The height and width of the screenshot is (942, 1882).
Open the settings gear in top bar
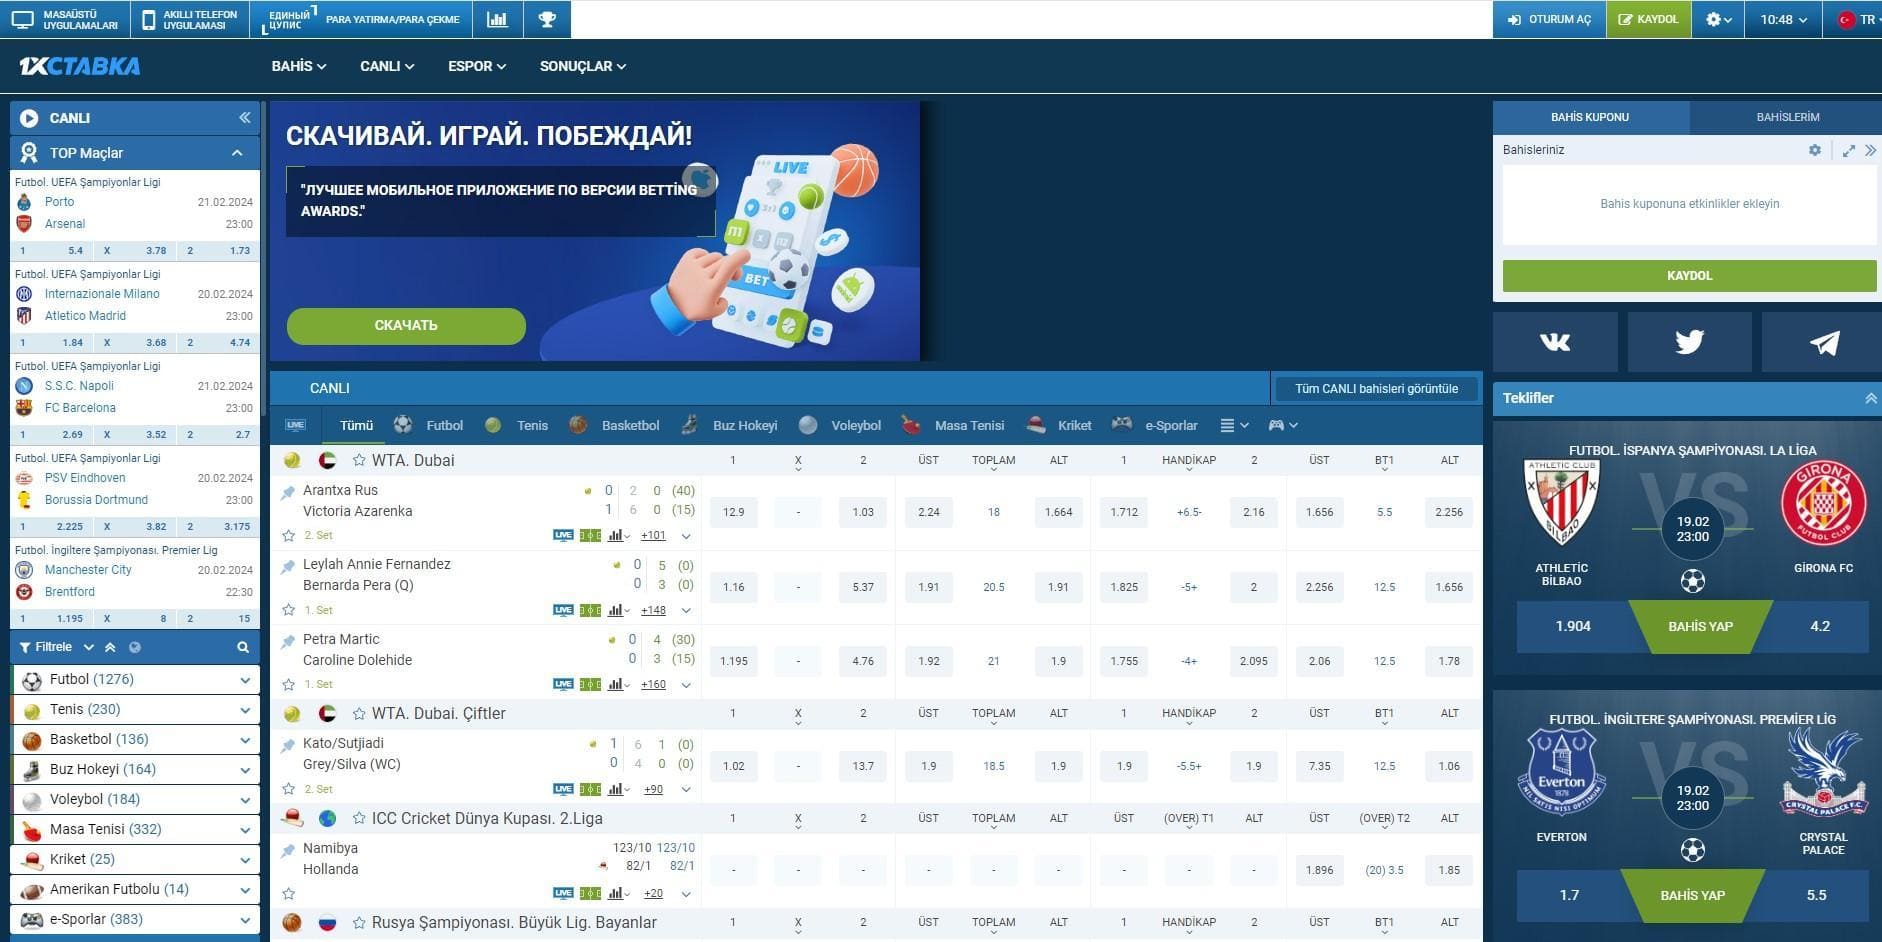tap(1718, 19)
